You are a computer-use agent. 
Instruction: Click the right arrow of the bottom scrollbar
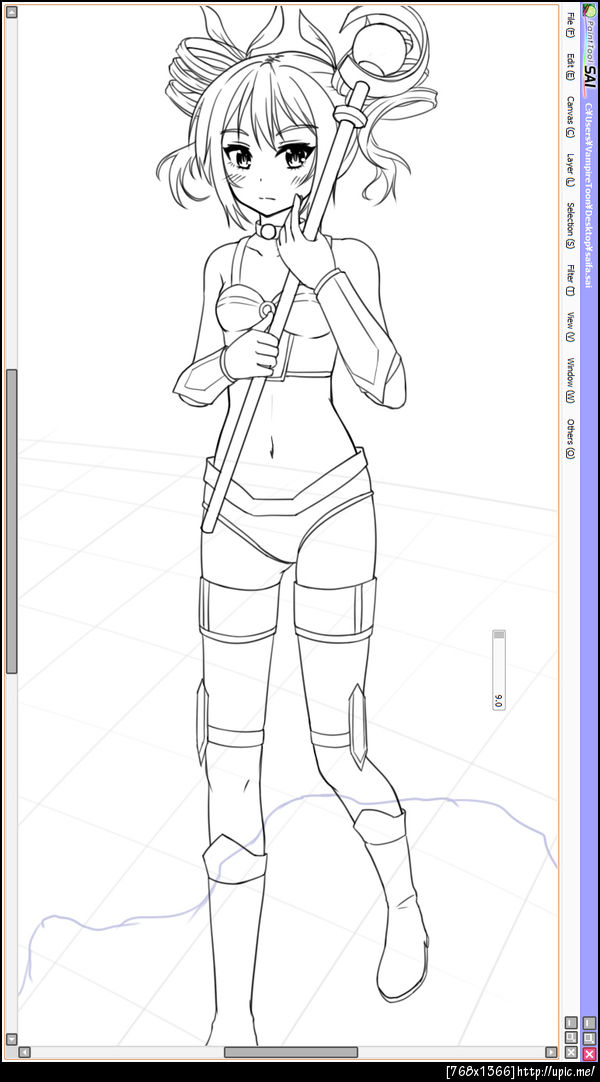[x=551, y=1052]
